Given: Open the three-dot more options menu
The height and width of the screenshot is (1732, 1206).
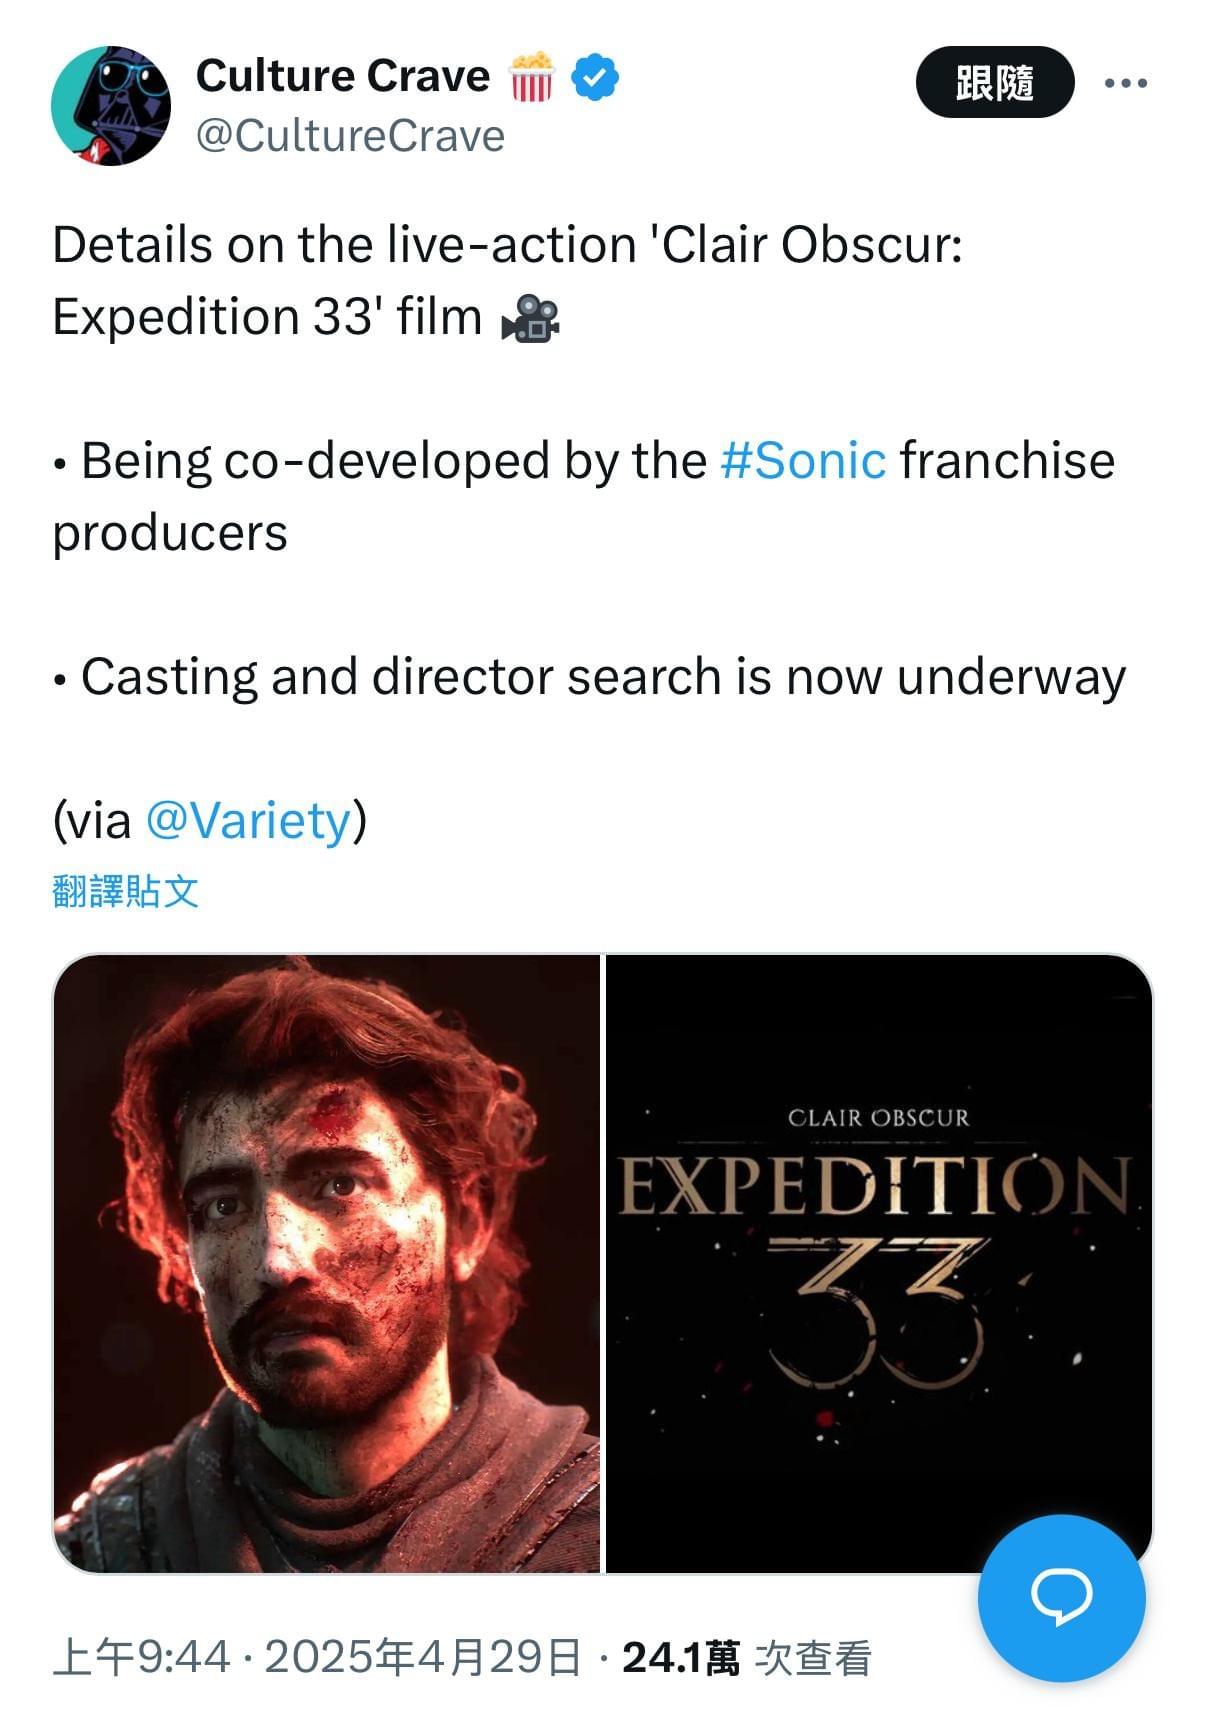Looking at the screenshot, I should click(1126, 83).
